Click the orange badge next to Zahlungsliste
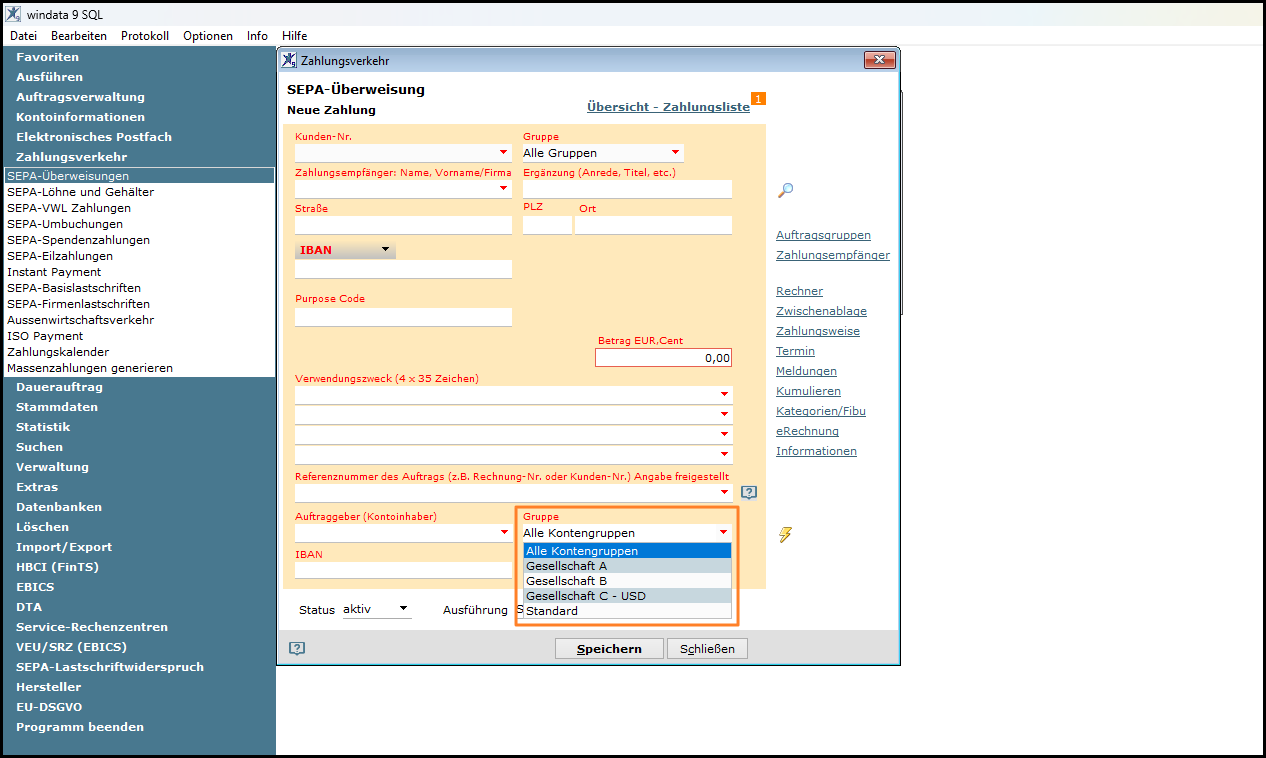1266x758 pixels. (x=758, y=98)
